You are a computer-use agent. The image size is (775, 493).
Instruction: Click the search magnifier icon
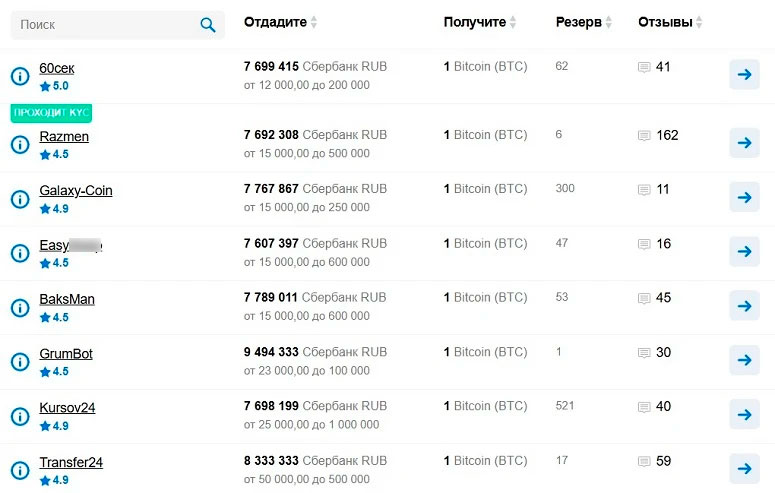tap(208, 25)
